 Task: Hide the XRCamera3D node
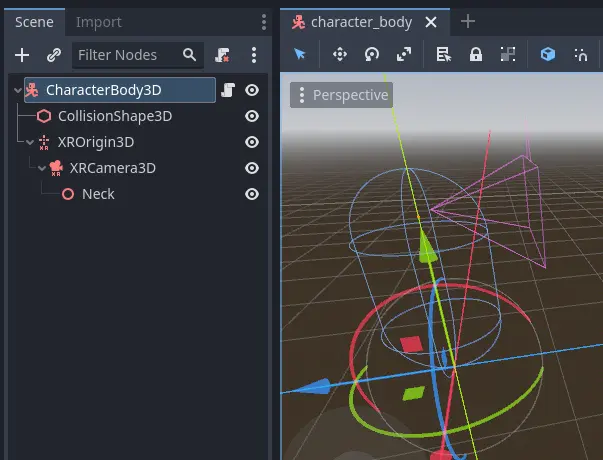tap(252, 168)
